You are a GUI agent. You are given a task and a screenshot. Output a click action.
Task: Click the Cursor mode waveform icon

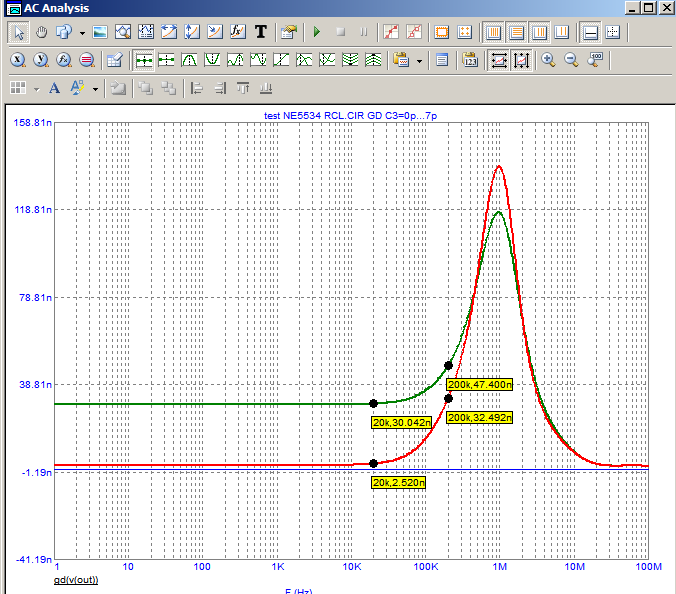146,32
